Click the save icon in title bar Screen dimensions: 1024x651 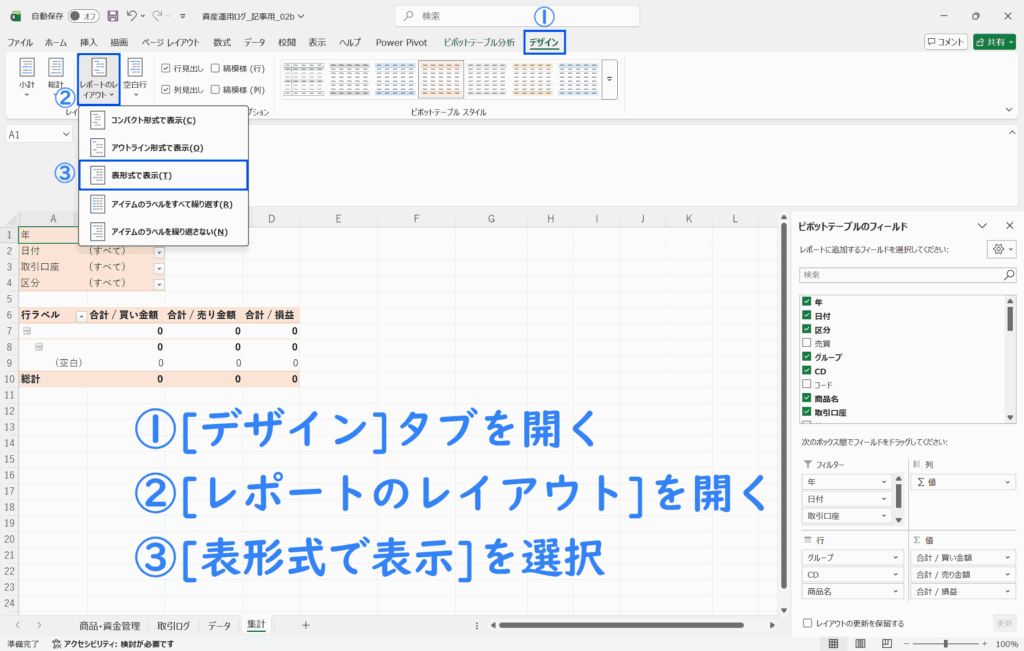tap(112, 16)
